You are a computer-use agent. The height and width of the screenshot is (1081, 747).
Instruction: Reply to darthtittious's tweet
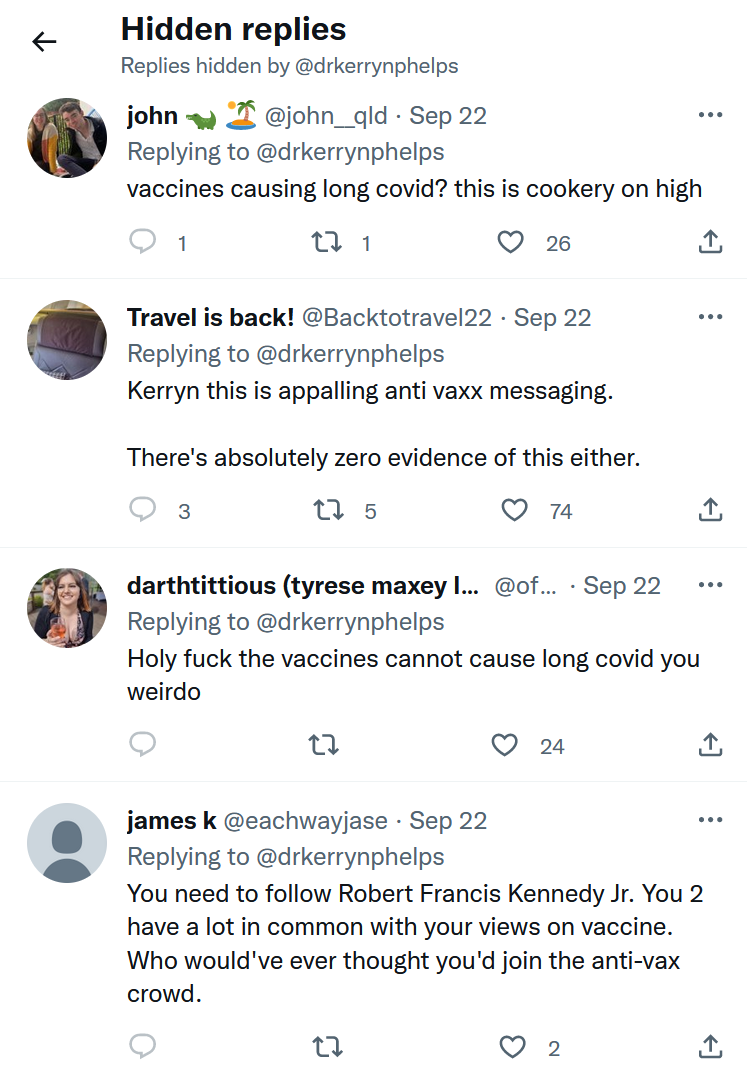(x=144, y=745)
